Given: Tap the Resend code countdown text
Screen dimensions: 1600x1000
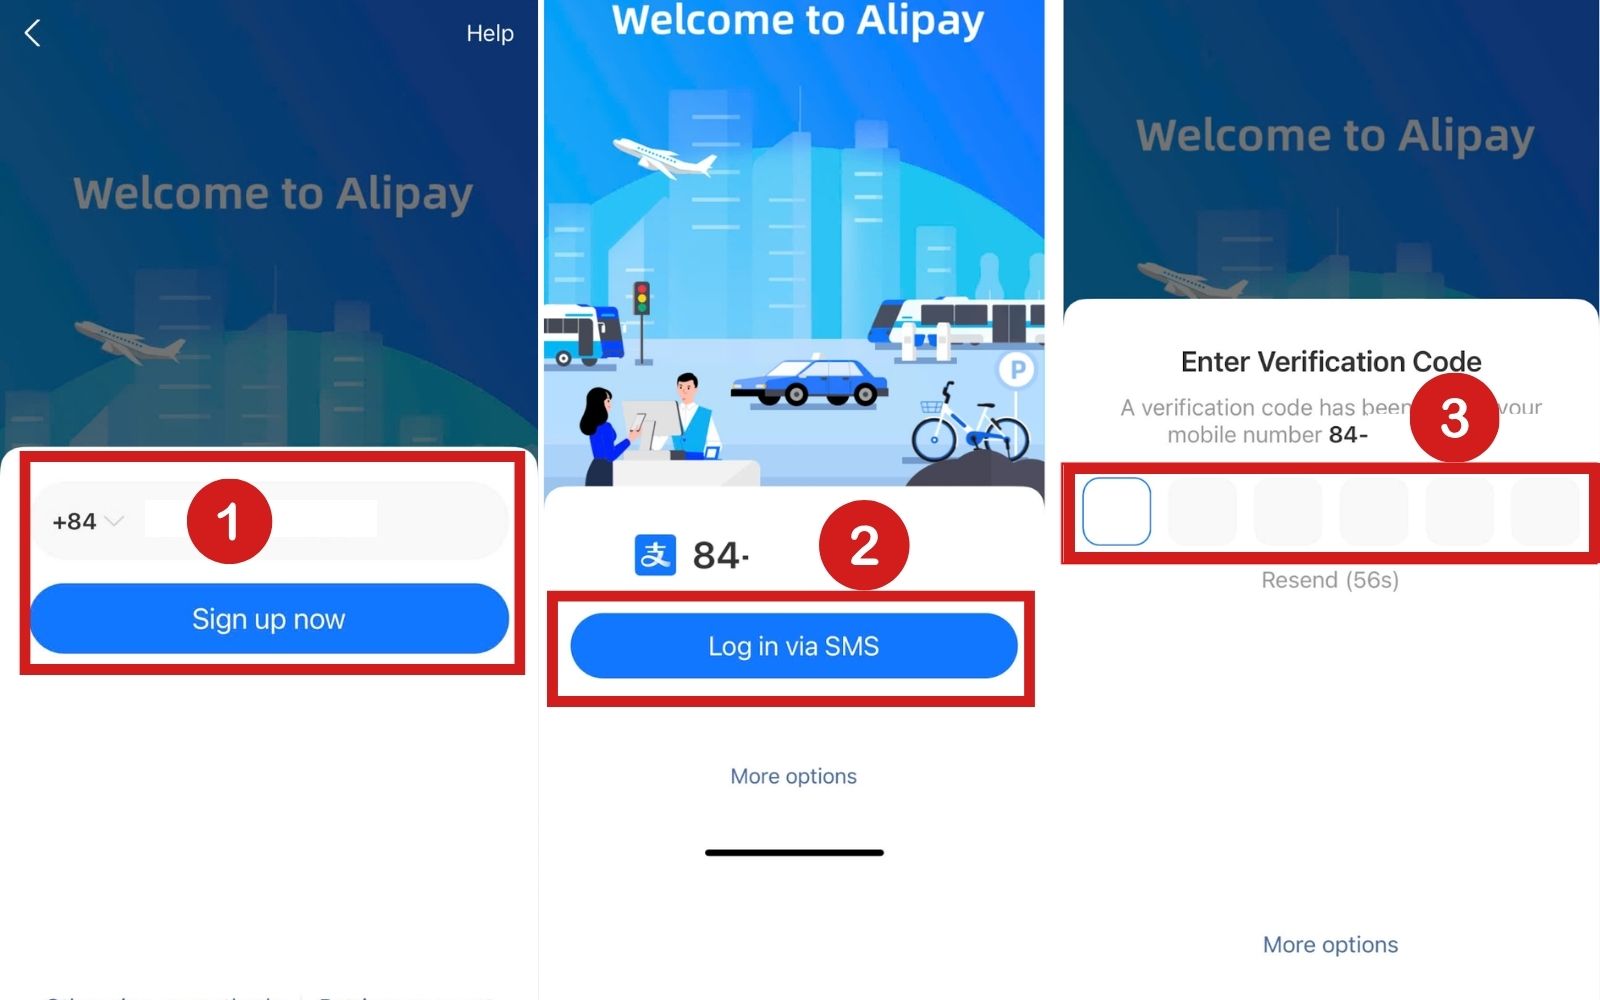Looking at the screenshot, I should point(1330,580).
